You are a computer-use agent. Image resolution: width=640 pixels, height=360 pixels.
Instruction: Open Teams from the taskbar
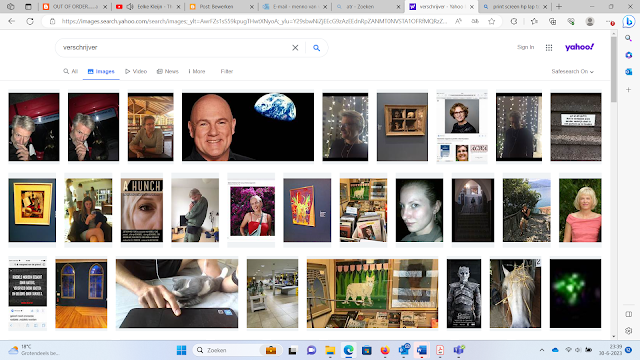tap(458, 350)
